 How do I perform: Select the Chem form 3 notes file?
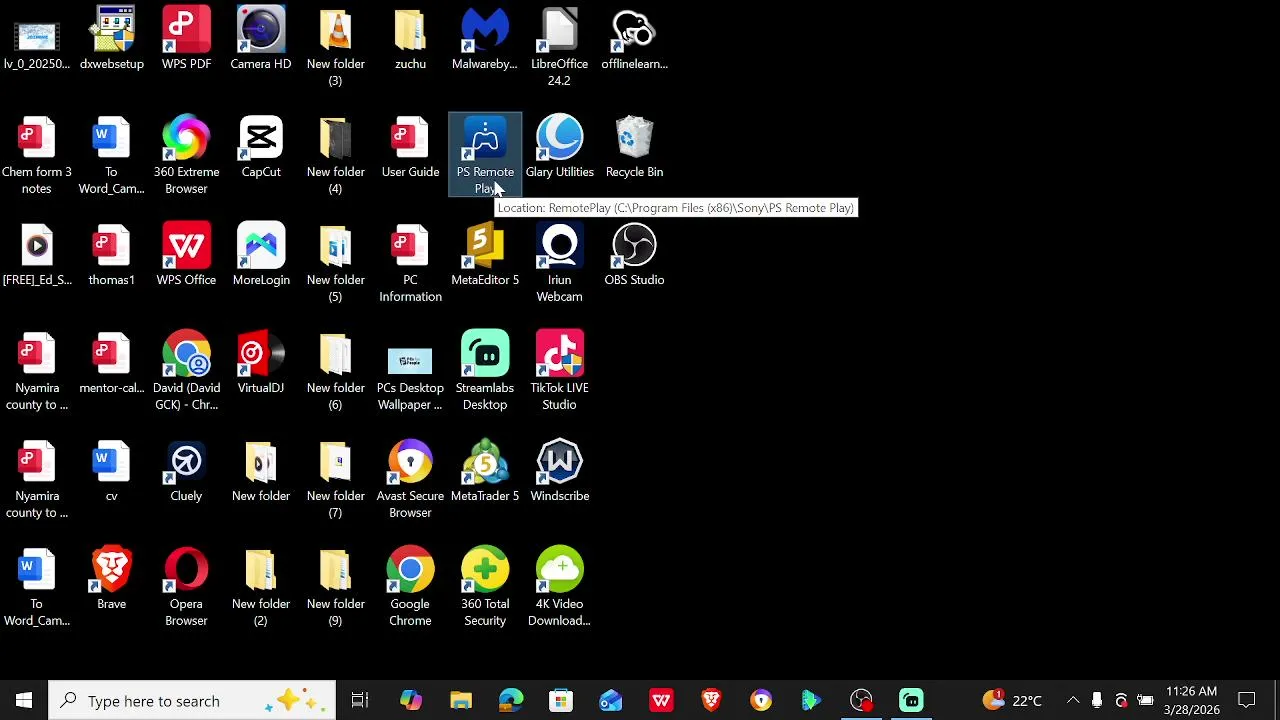tap(37, 155)
